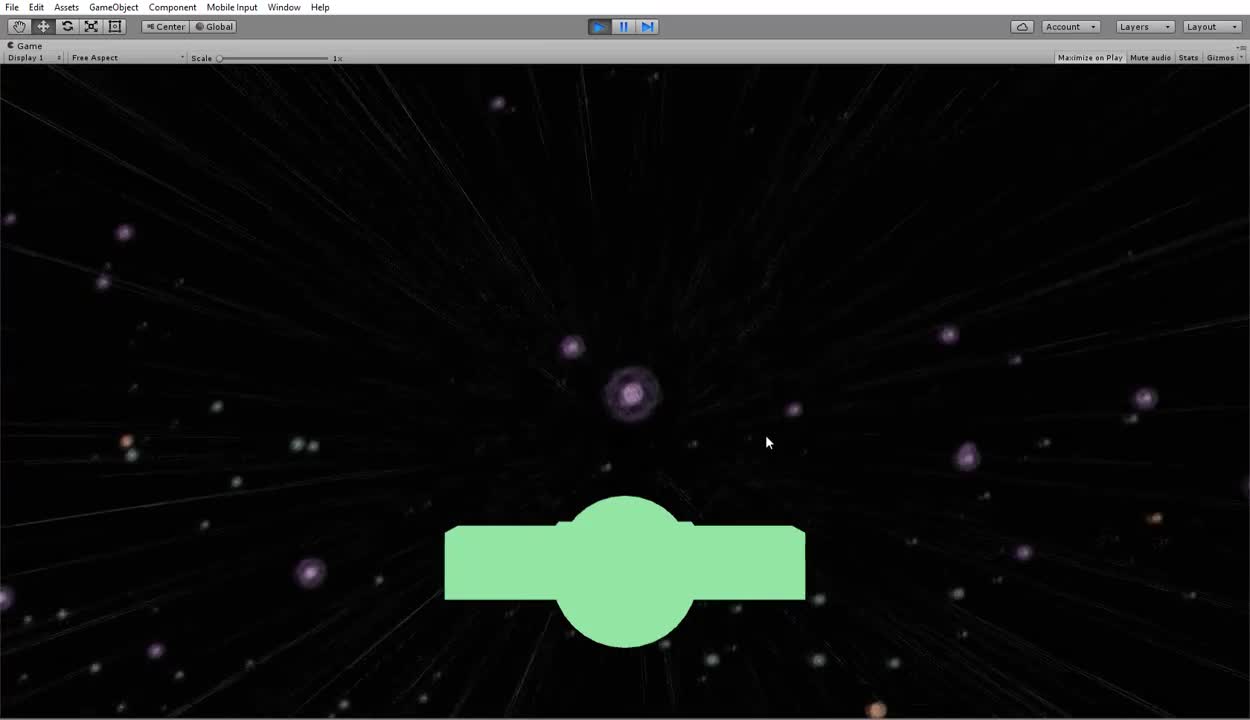Click the pivot Center toggle
The width and height of the screenshot is (1250, 720).
click(165, 26)
